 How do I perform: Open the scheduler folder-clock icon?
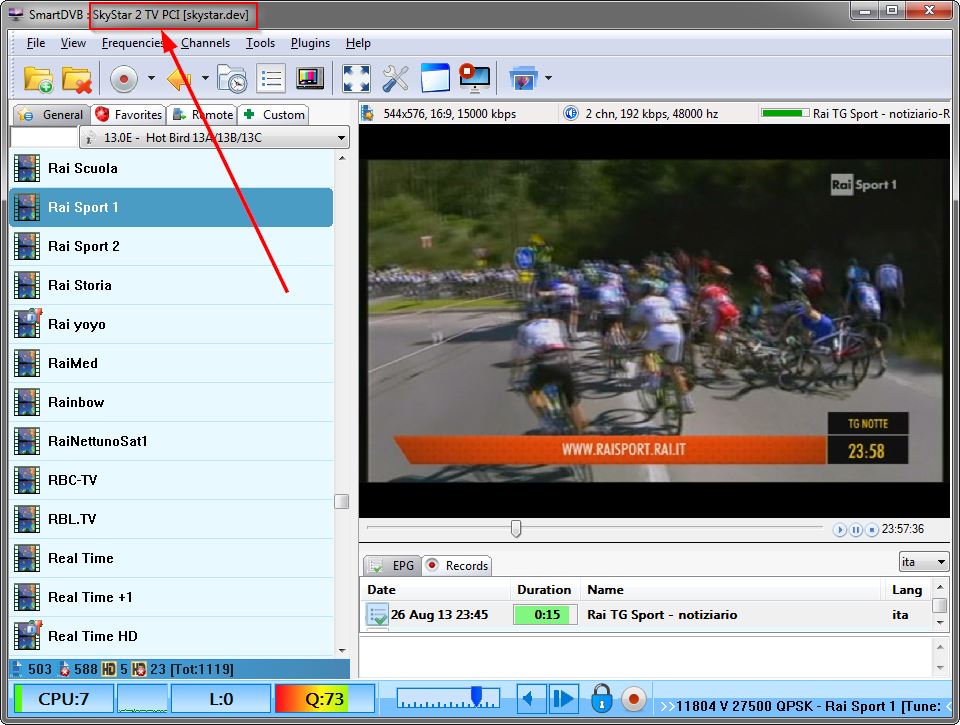tap(232, 79)
